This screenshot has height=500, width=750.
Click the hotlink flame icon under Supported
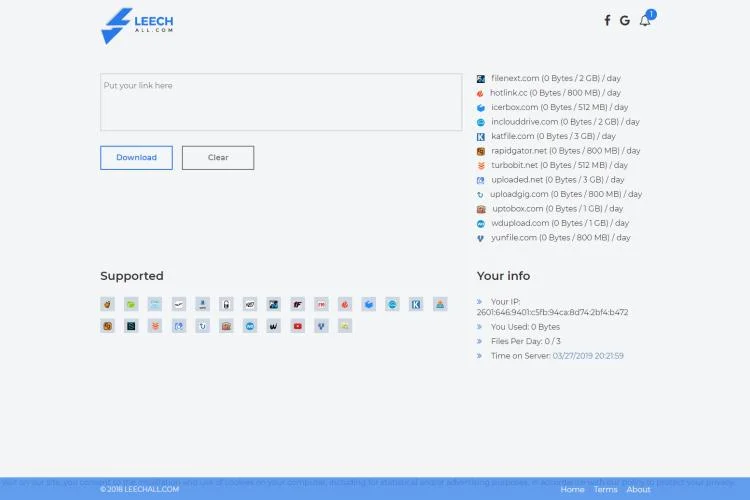point(345,304)
